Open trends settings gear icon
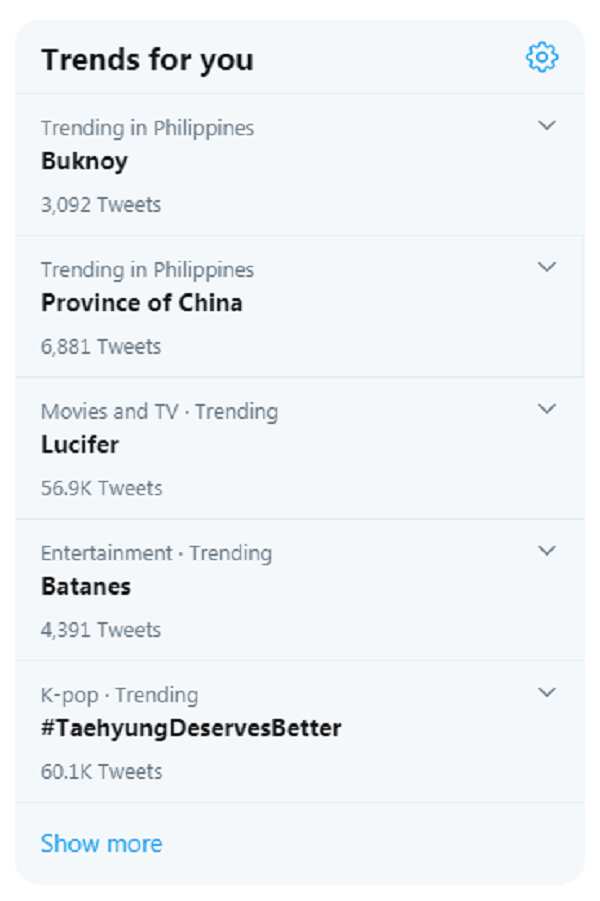This screenshot has width=600, height=901. coord(542,57)
